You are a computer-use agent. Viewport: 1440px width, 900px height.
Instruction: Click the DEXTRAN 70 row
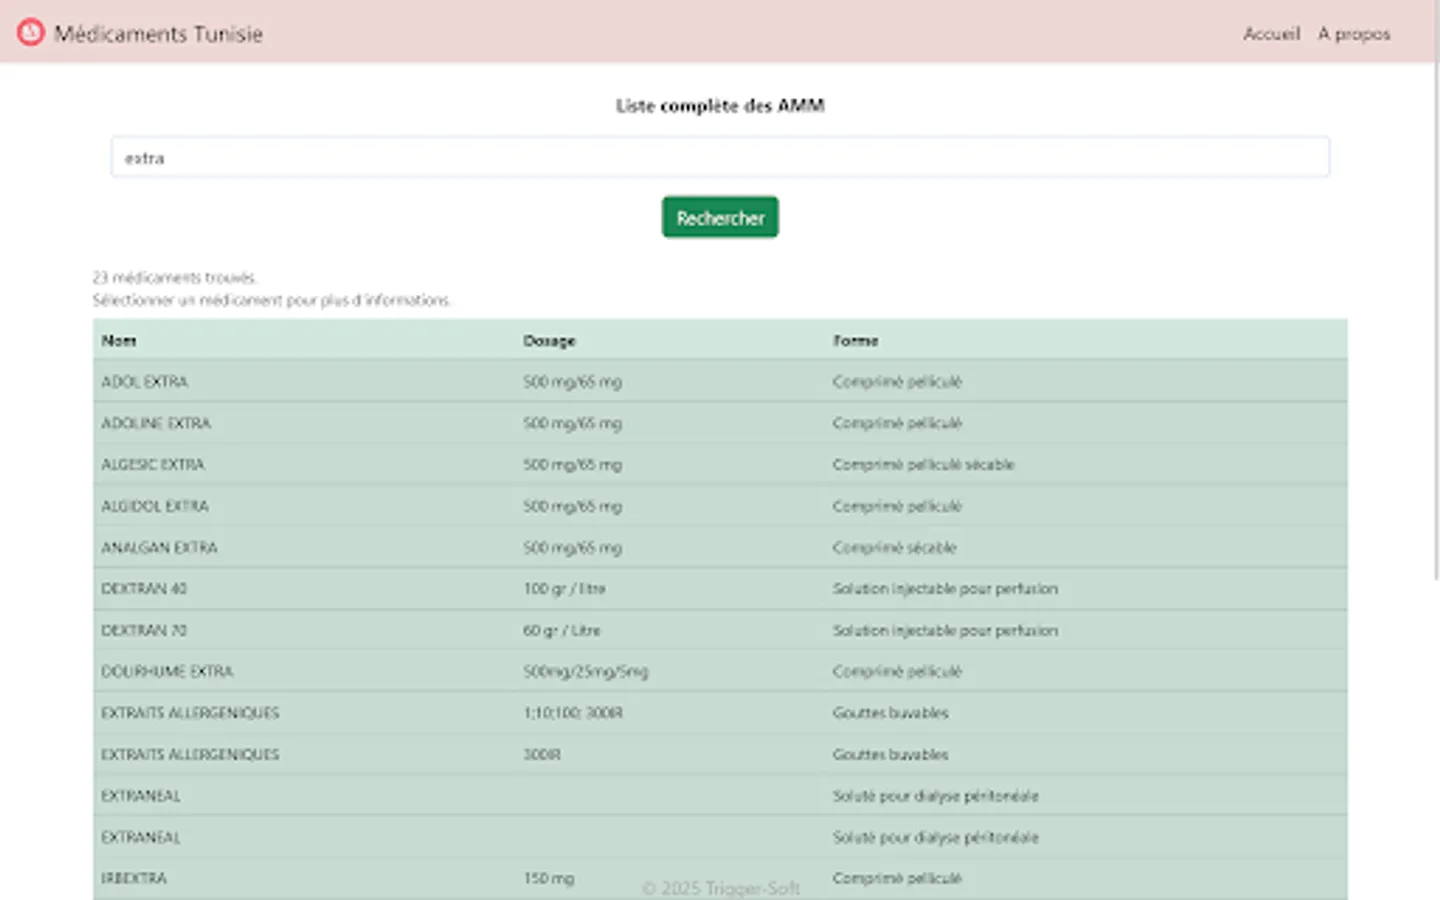pyautogui.click(x=400, y=630)
